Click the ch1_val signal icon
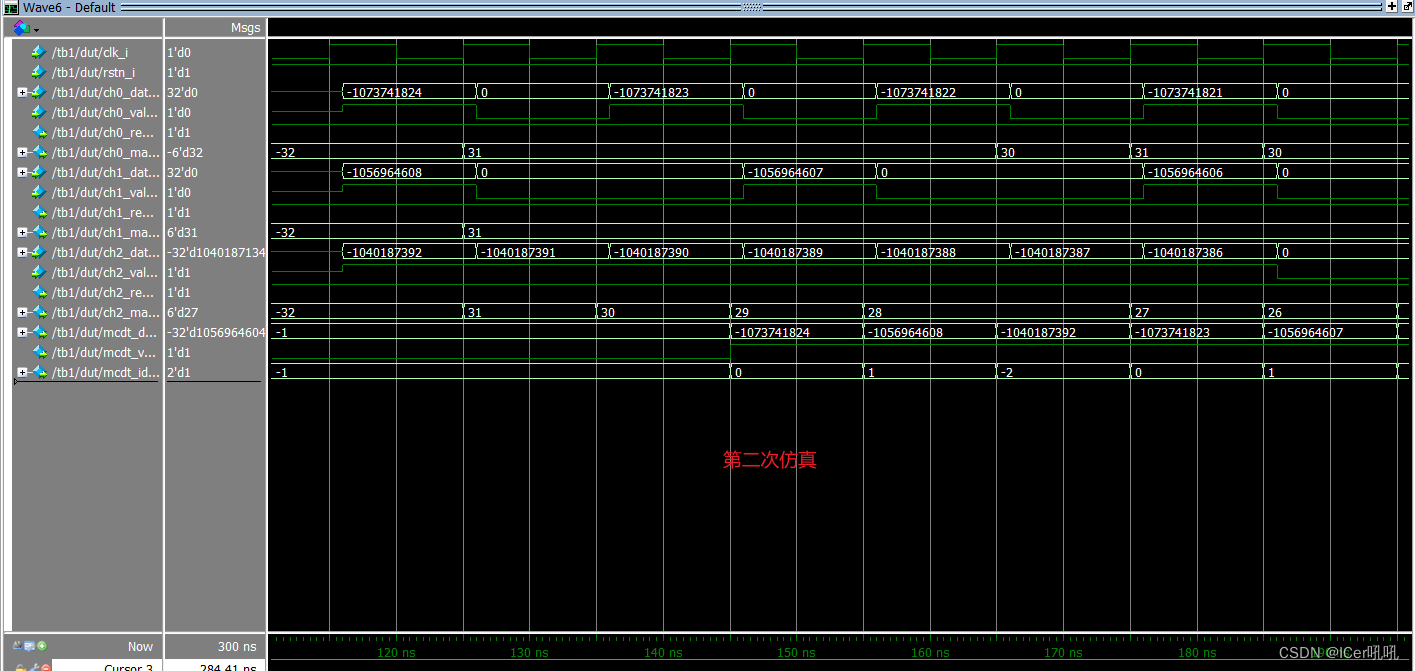This screenshot has height=671, width=1415. point(39,192)
